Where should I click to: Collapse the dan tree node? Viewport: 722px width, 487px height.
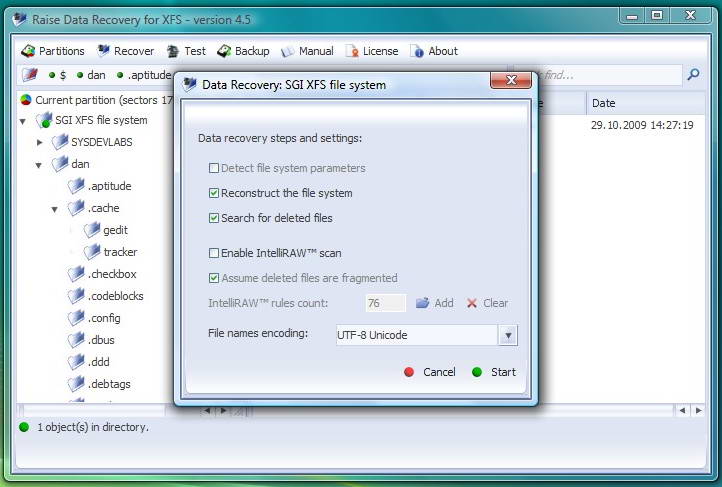coord(39,165)
